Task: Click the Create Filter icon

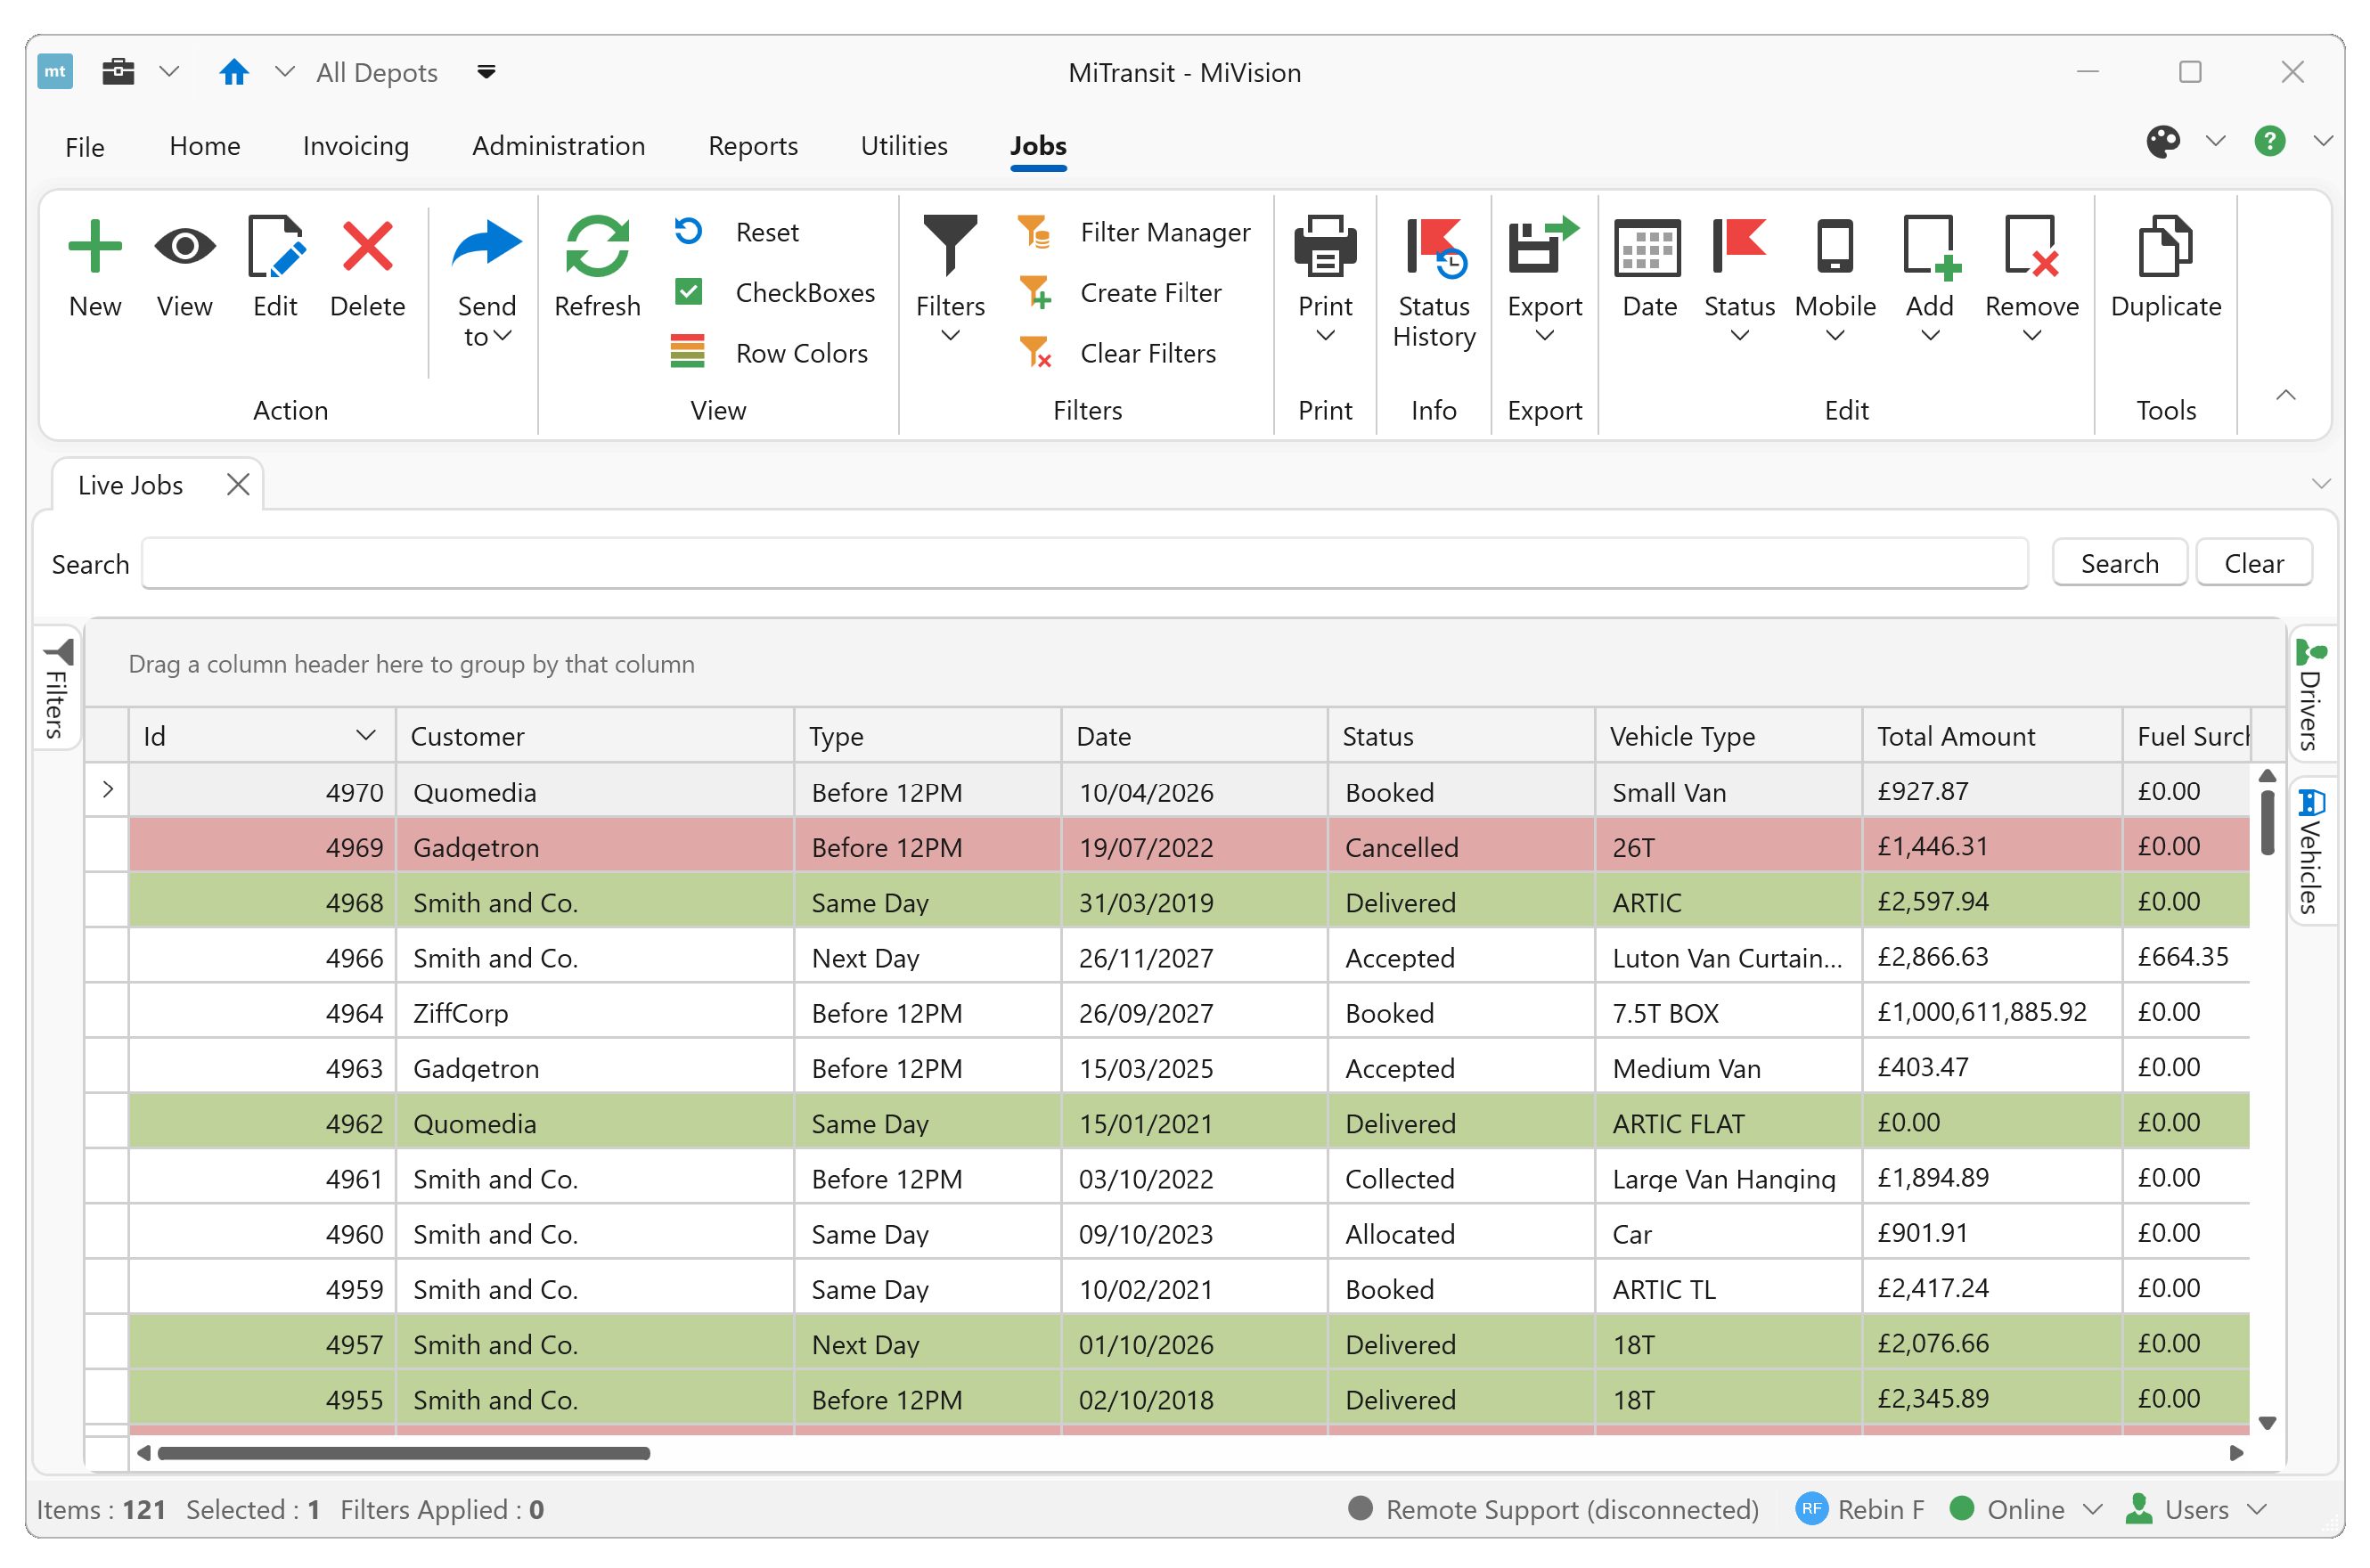Action: coord(1035,293)
